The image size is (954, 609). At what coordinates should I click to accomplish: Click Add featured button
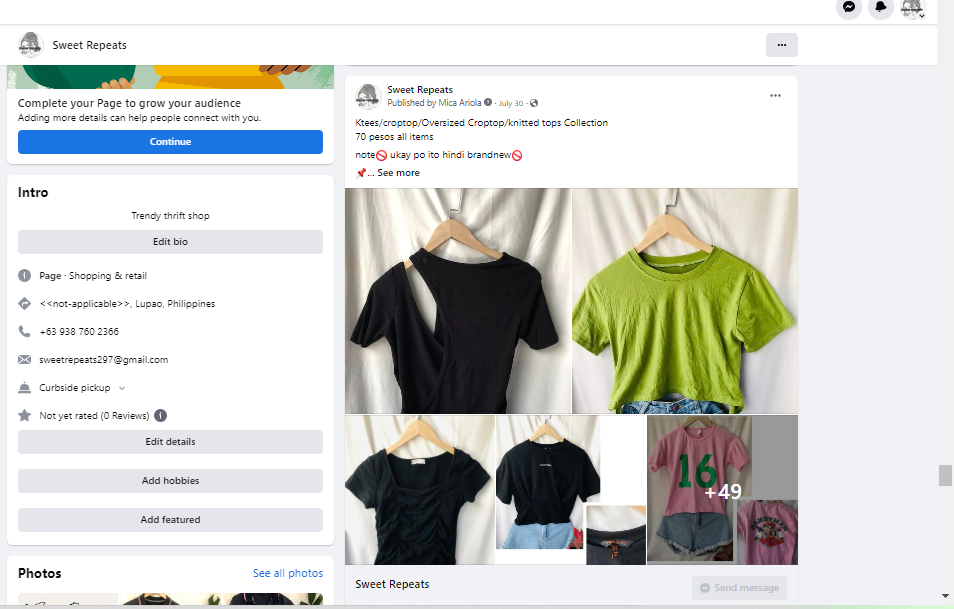pos(170,520)
